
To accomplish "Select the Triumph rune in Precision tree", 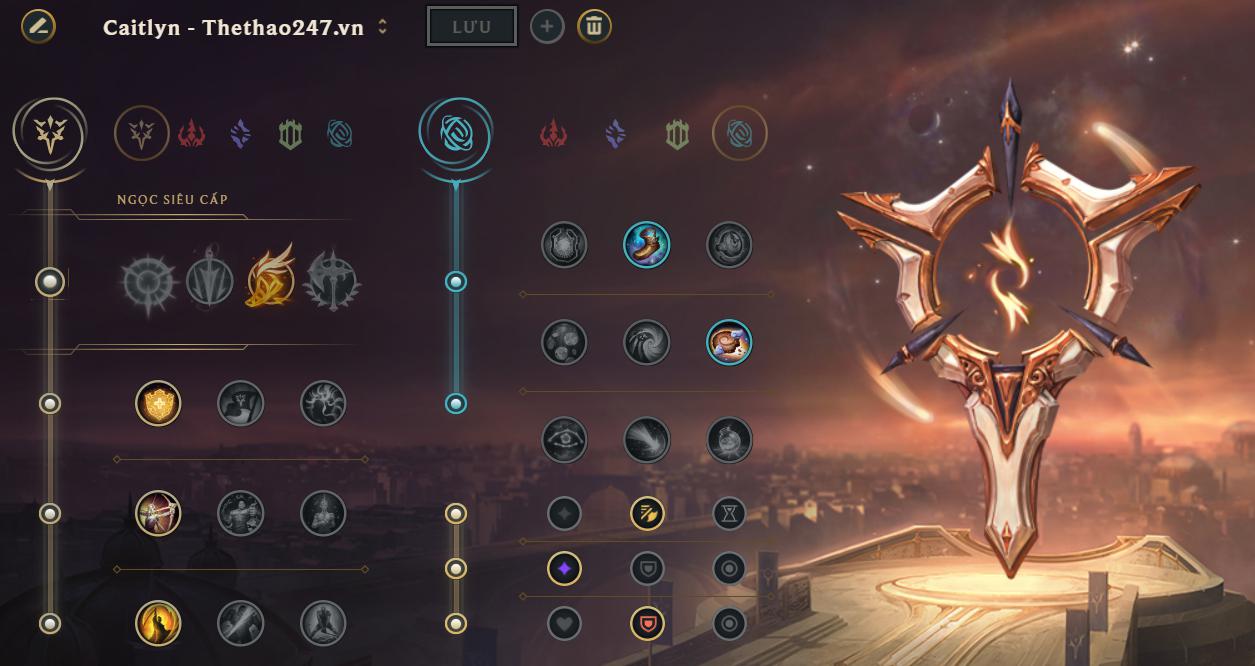I will click(241, 404).
